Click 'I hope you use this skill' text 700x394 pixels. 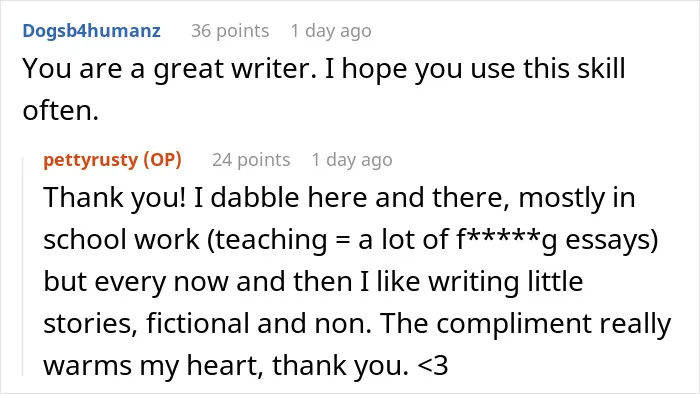pos(475,69)
